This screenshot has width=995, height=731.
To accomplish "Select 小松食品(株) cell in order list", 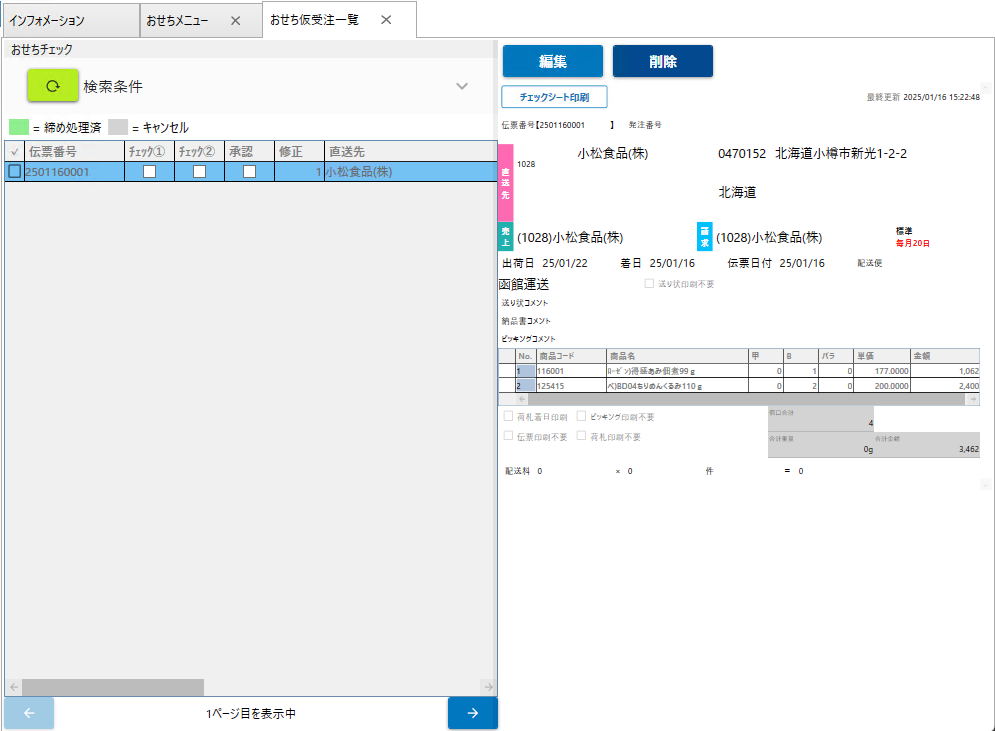I will 411,172.
